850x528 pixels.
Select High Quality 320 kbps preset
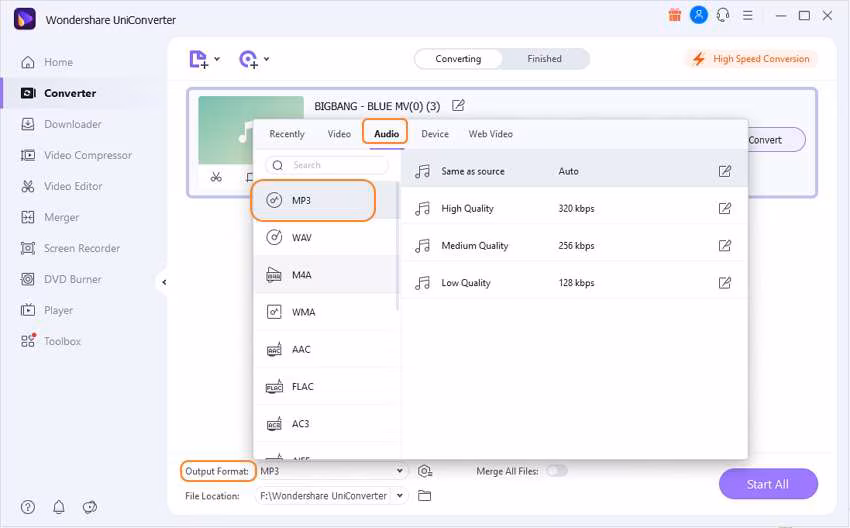coord(575,208)
